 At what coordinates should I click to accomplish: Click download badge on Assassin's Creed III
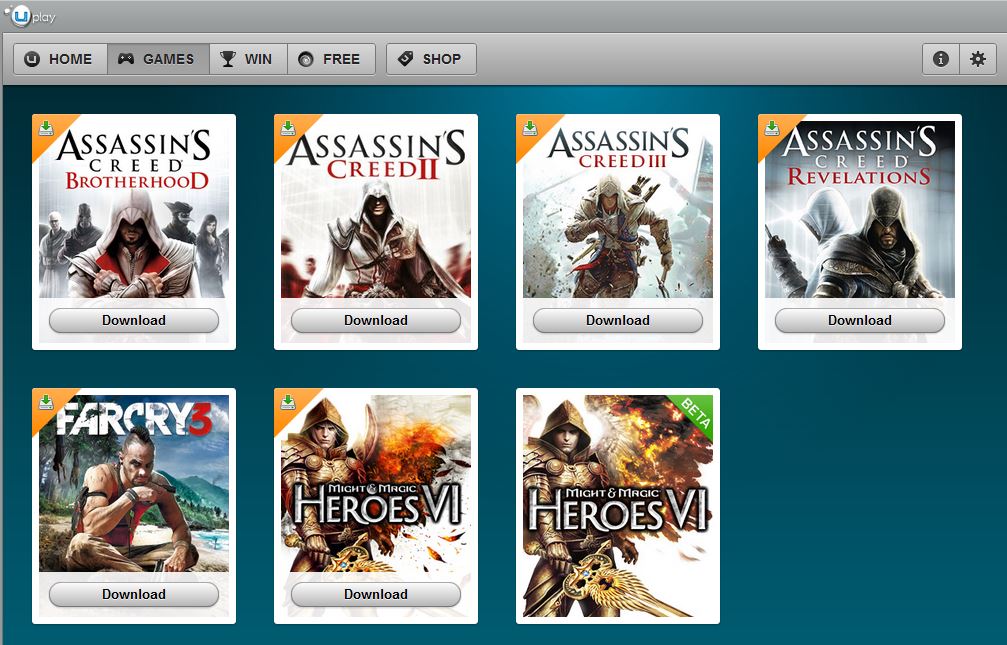point(530,128)
